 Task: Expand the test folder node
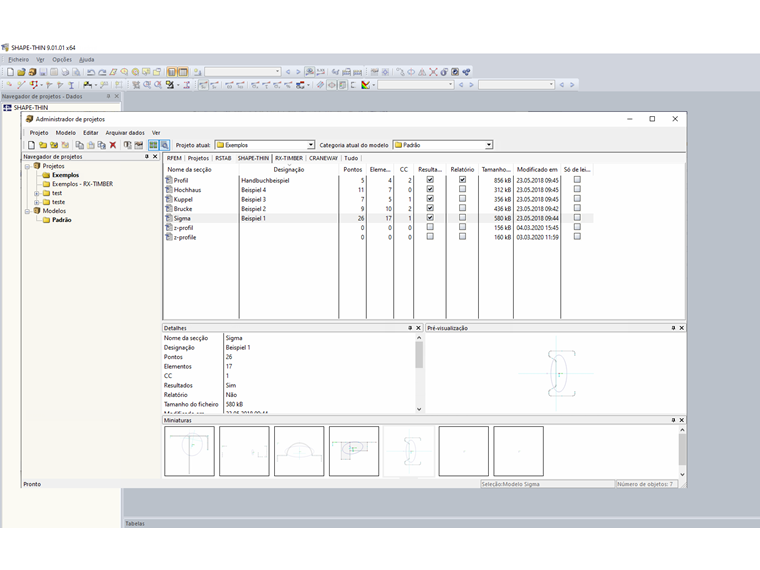(x=36, y=193)
